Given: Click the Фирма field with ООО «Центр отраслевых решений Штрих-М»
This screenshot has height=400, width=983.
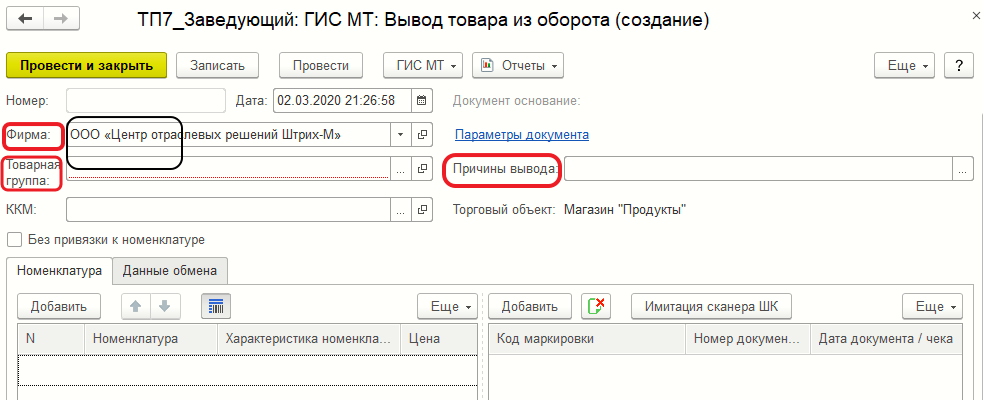Looking at the screenshot, I should click(228, 134).
